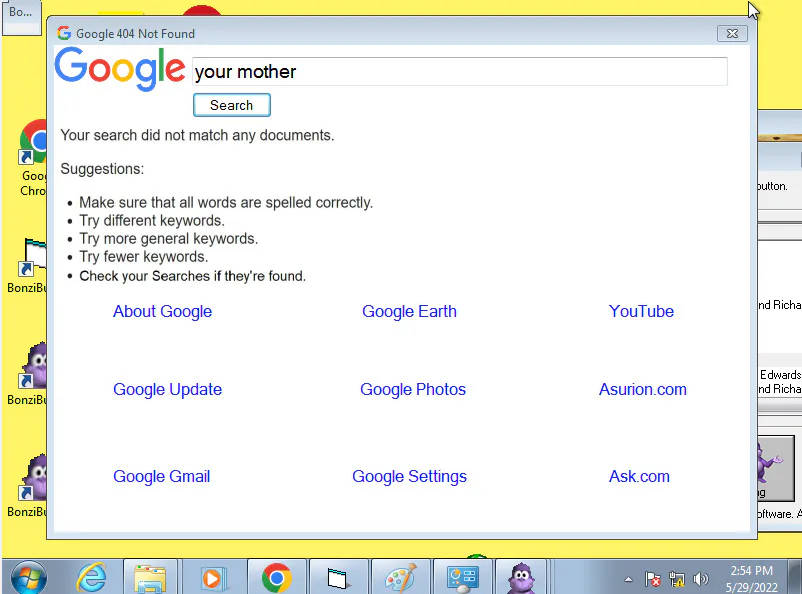The height and width of the screenshot is (594, 802).
Task: Open the Google Photos link
Action: click(x=413, y=389)
